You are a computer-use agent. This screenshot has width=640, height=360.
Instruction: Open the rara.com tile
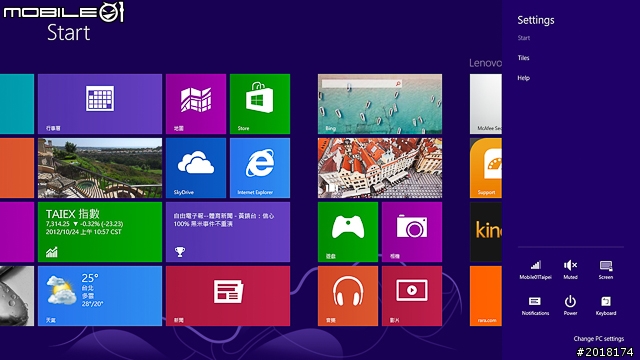[x=486, y=296]
